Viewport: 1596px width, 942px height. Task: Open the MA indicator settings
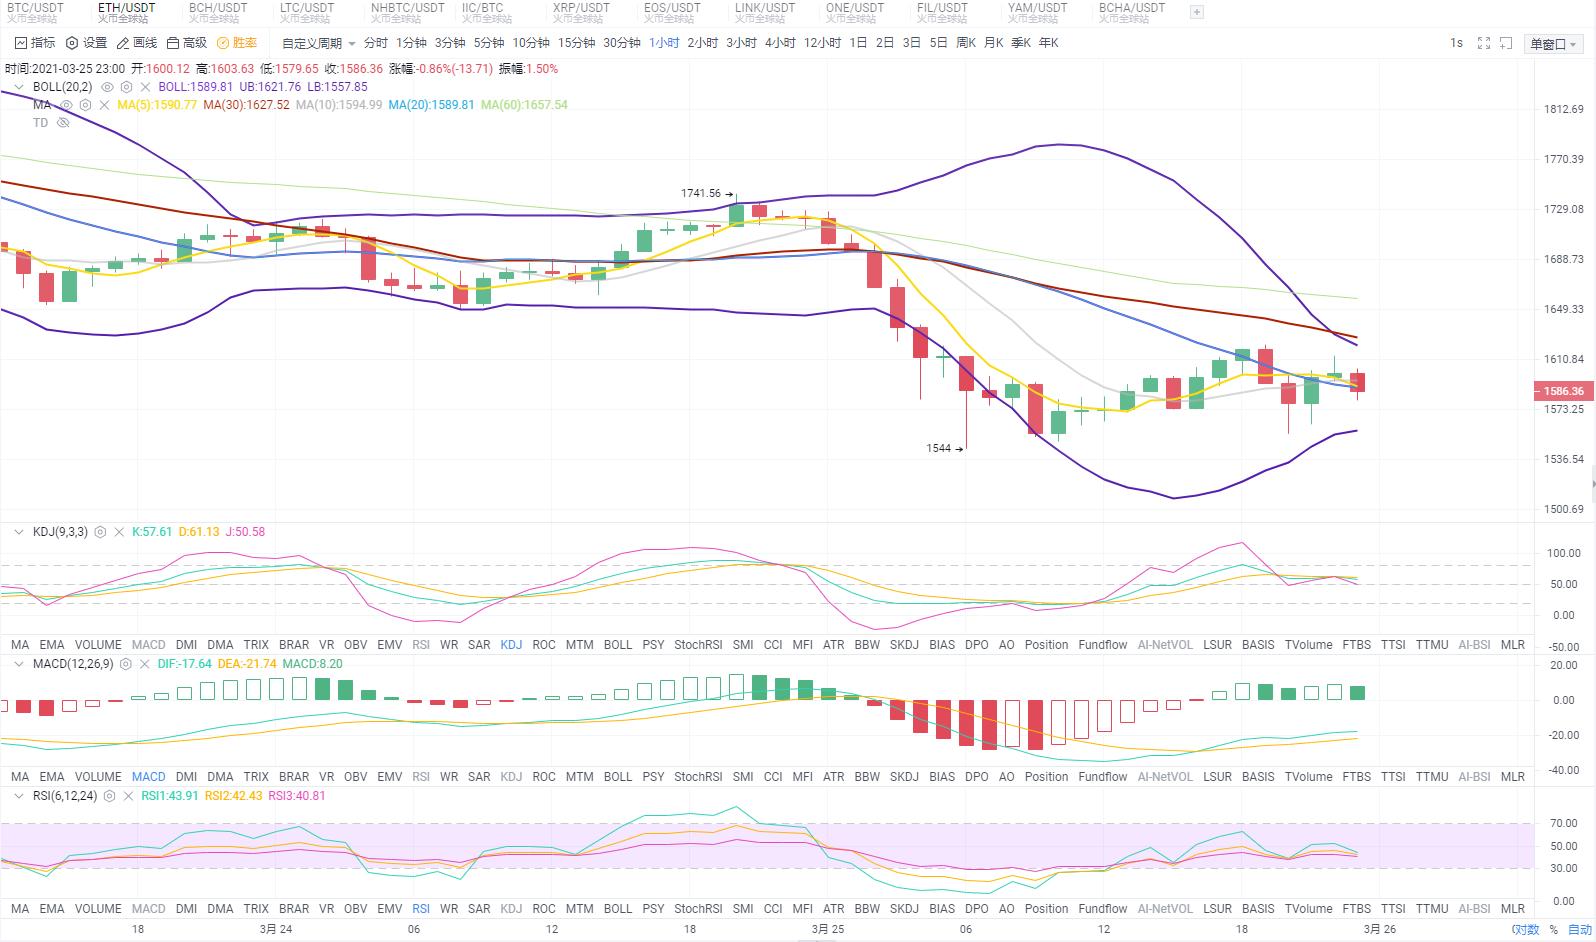click(x=86, y=105)
